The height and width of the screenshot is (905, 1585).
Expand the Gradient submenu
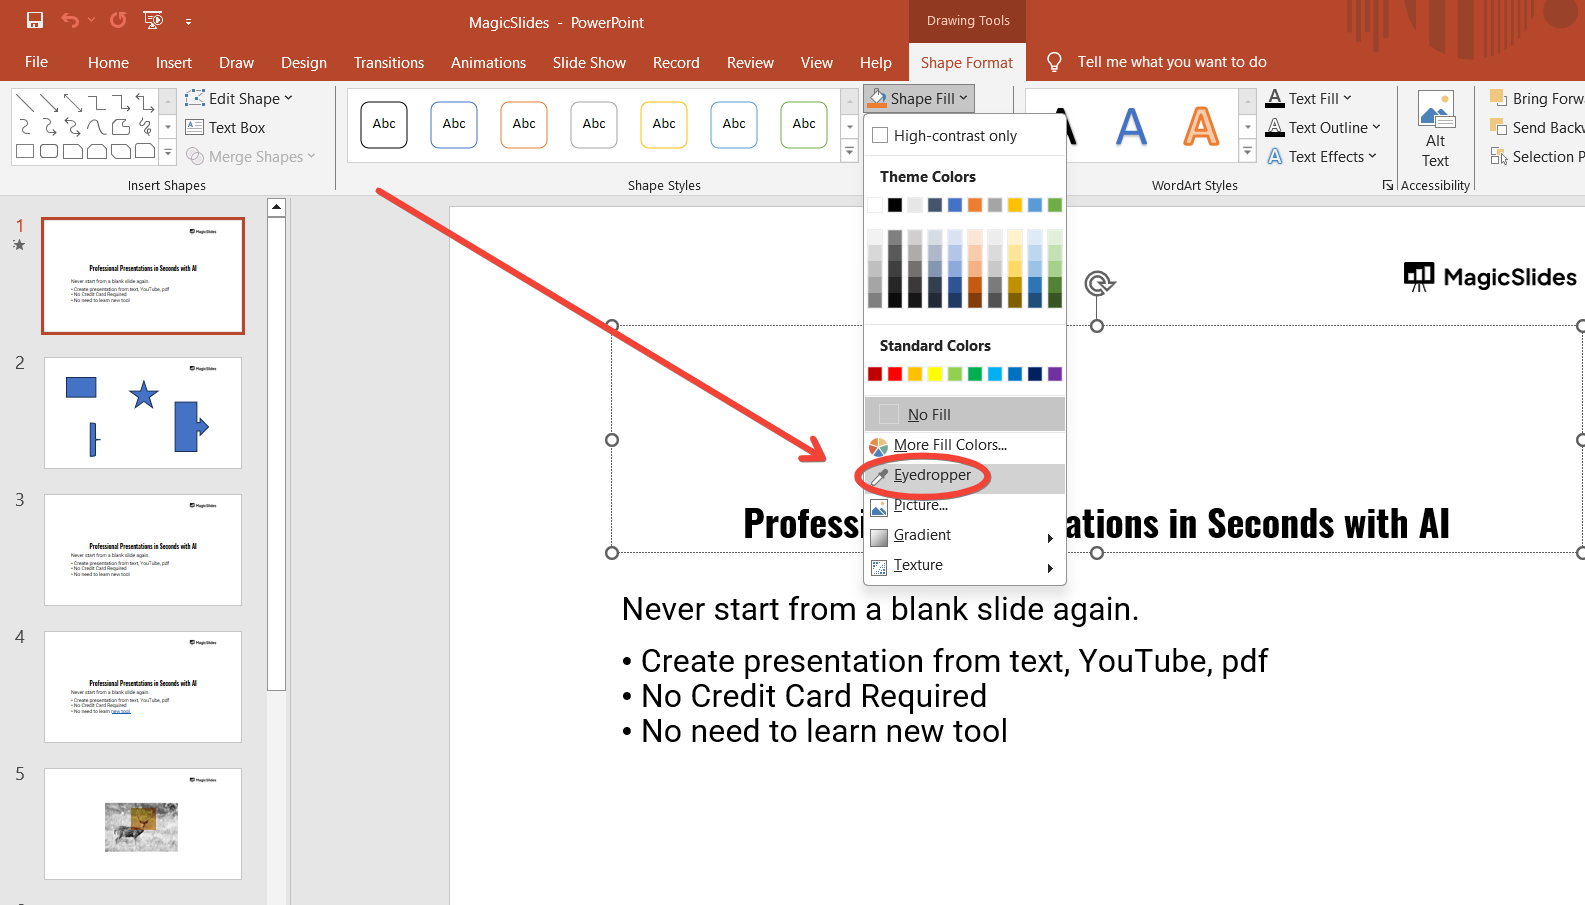coord(922,535)
